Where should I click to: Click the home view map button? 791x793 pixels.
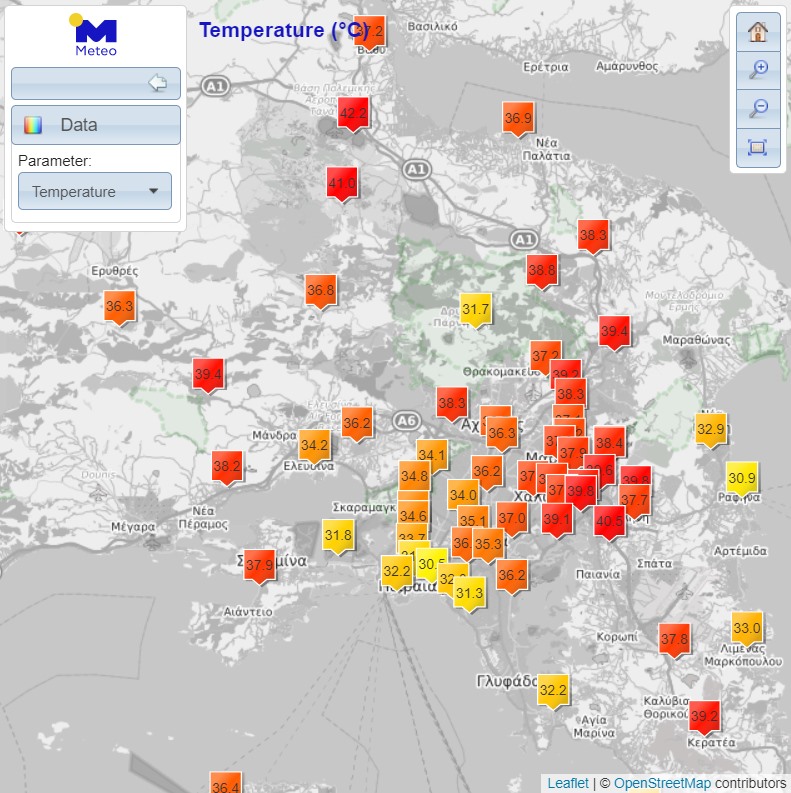758,32
